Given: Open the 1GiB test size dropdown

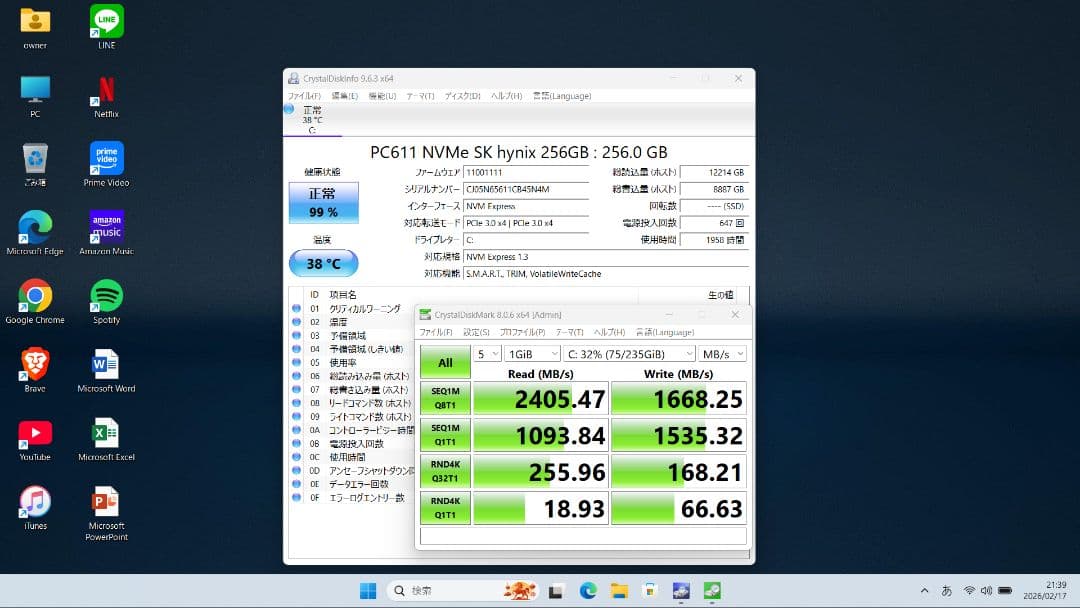Looking at the screenshot, I should tap(532, 353).
